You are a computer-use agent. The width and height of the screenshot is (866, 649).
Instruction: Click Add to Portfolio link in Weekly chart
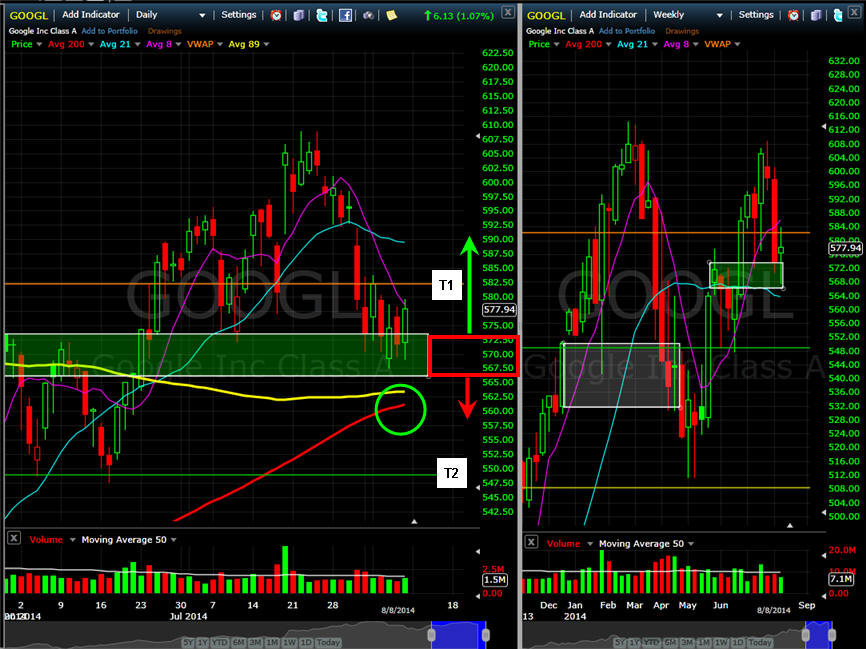point(627,31)
